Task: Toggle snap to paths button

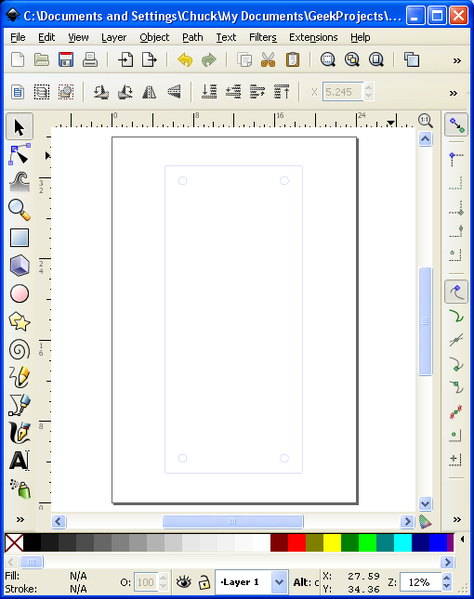Action: pos(456,316)
